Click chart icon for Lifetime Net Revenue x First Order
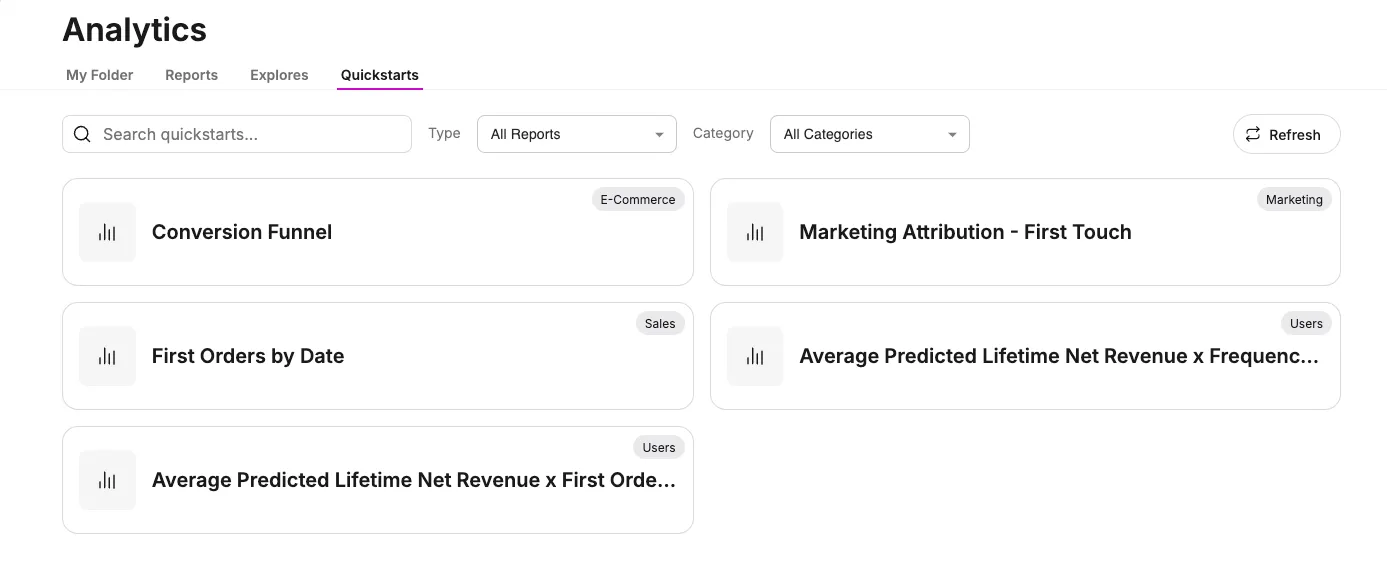Image resolution: width=1387 pixels, height=586 pixels. pyautogui.click(x=107, y=480)
